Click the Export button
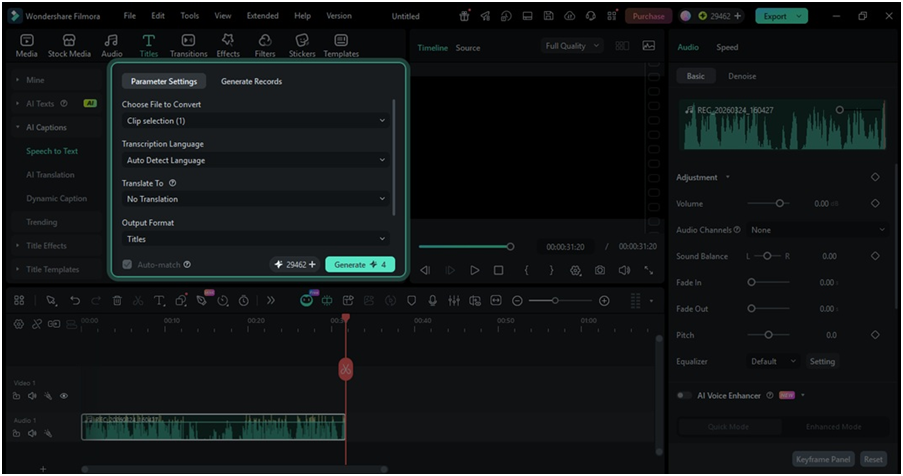Viewport: 903px width, 476px height. tap(781, 16)
